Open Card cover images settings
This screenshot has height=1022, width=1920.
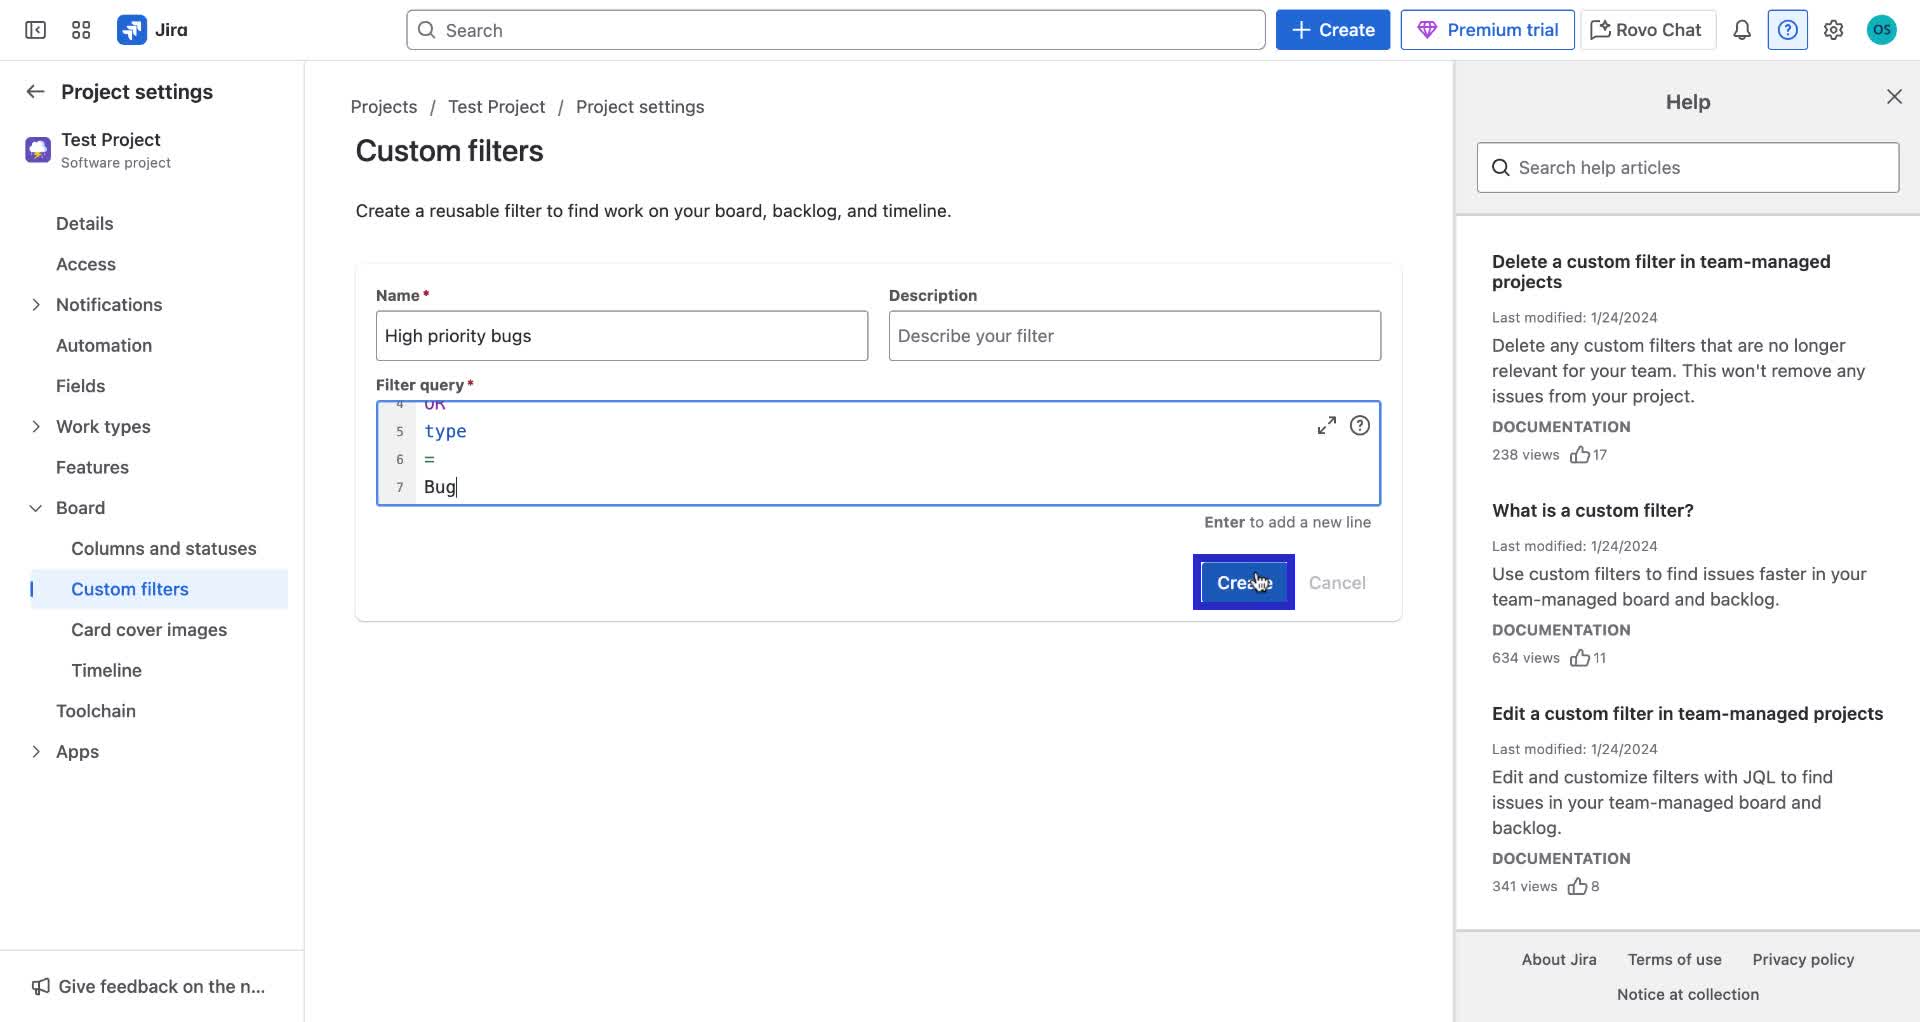pos(148,630)
